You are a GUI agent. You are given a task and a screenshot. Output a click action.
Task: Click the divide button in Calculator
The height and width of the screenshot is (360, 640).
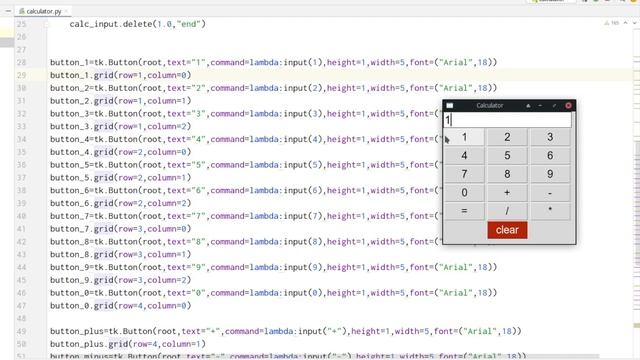(507, 211)
